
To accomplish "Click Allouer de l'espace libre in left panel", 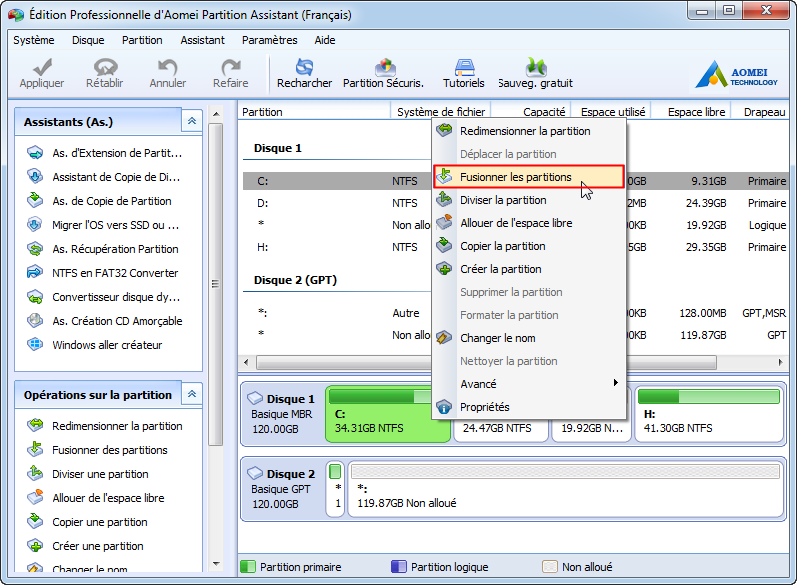I will [96, 498].
